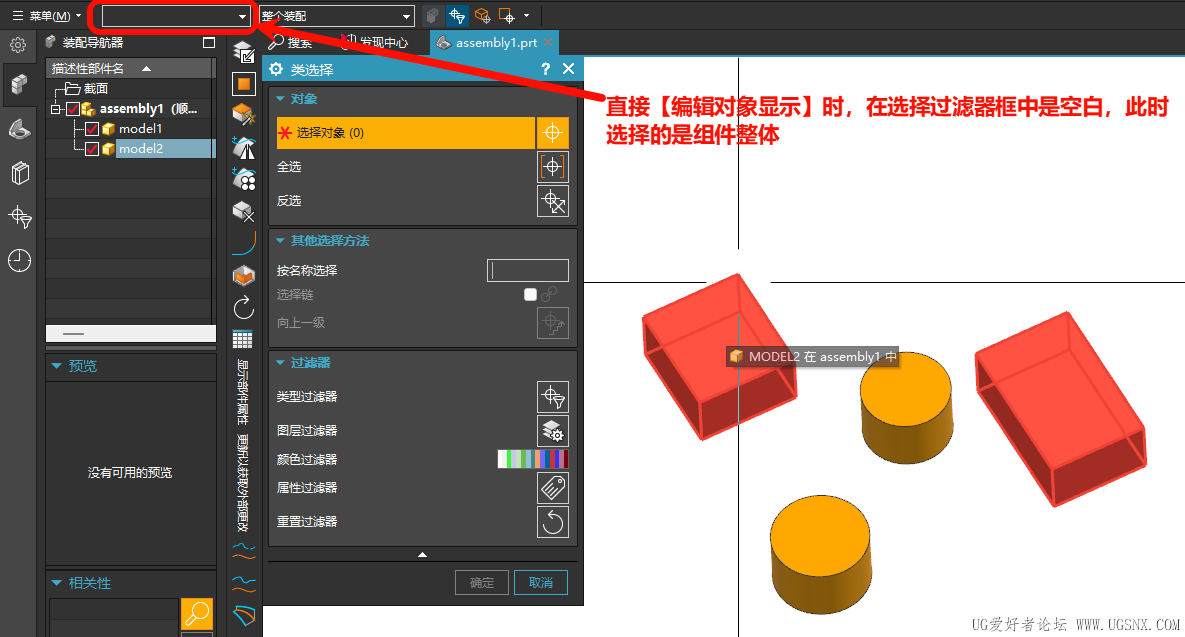
Task: Click the 重置过滤器 reset icon
Action: (552, 522)
